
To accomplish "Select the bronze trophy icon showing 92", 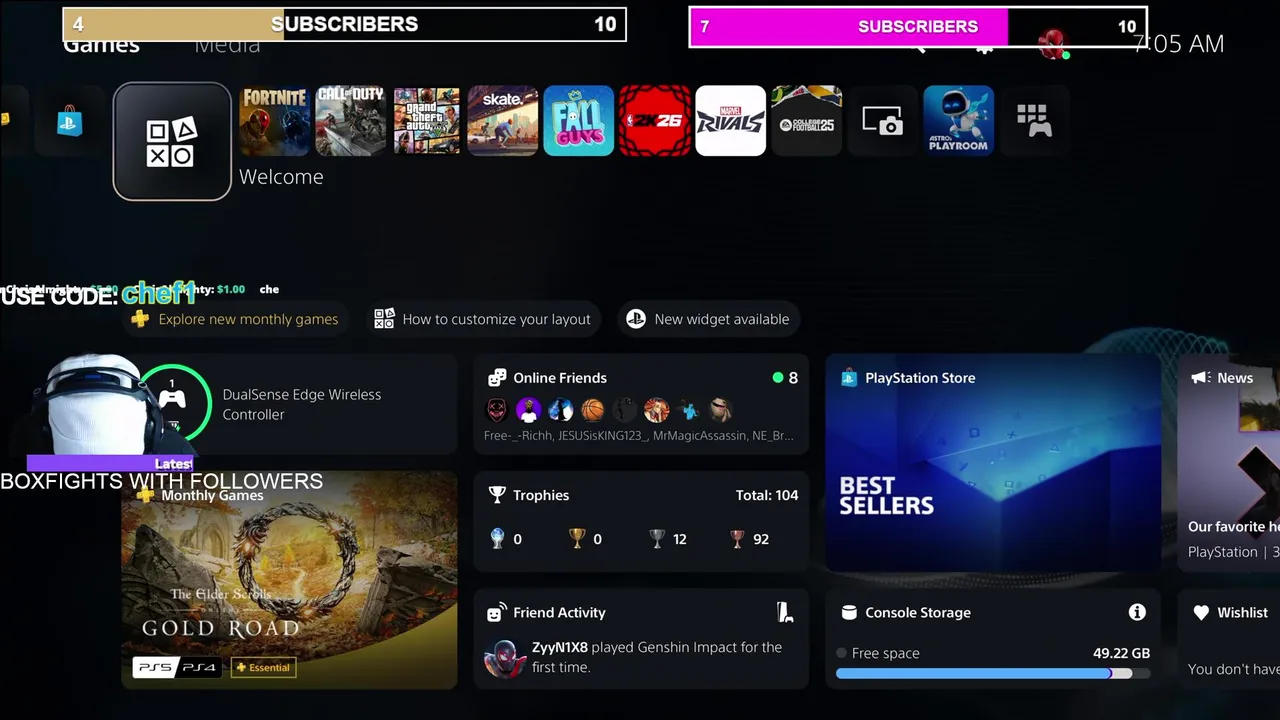I will tap(737, 538).
